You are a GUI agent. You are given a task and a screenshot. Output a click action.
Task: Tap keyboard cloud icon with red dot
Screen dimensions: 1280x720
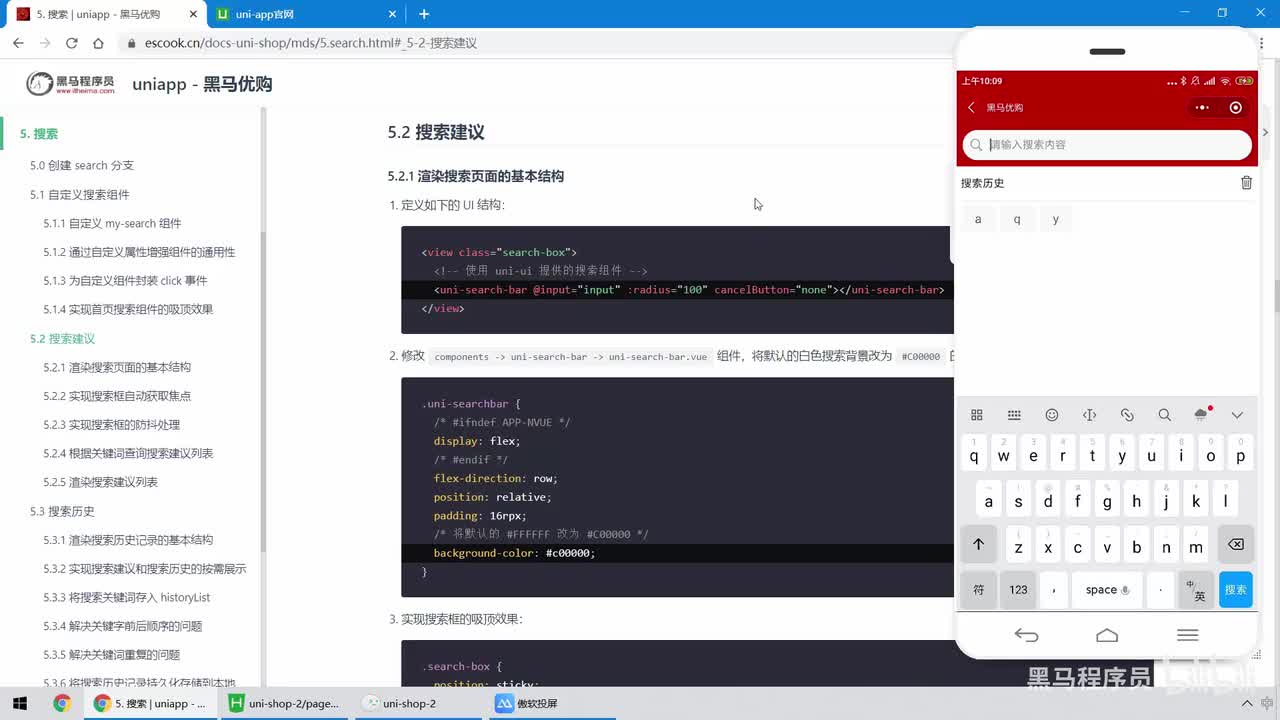point(1202,414)
